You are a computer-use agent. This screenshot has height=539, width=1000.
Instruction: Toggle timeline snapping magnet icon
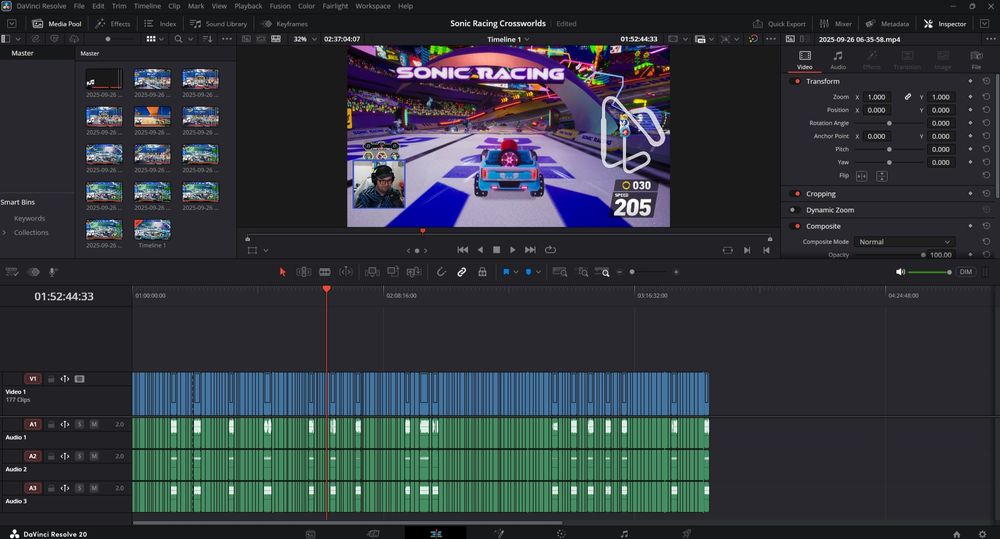pos(442,272)
